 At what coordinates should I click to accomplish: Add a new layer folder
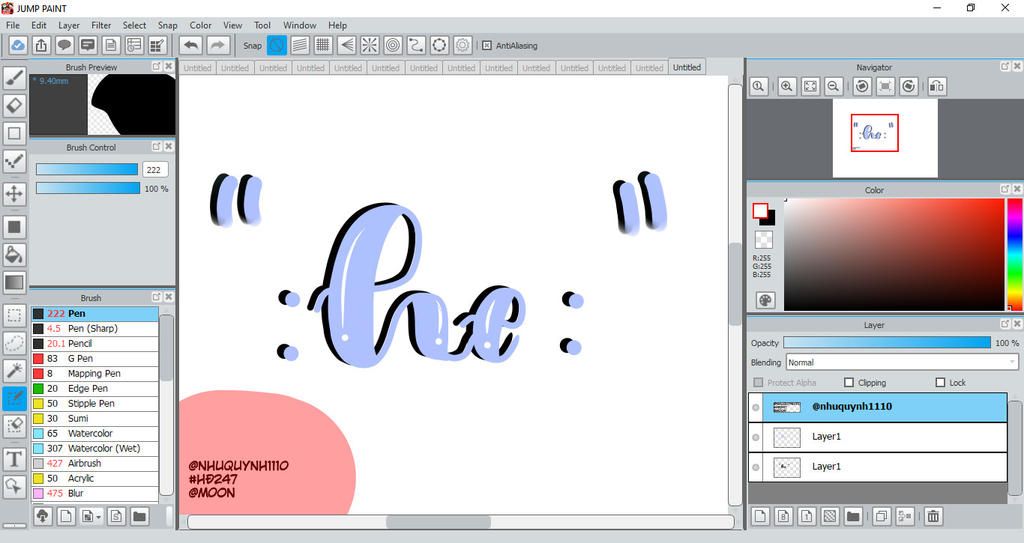click(853, 516)
